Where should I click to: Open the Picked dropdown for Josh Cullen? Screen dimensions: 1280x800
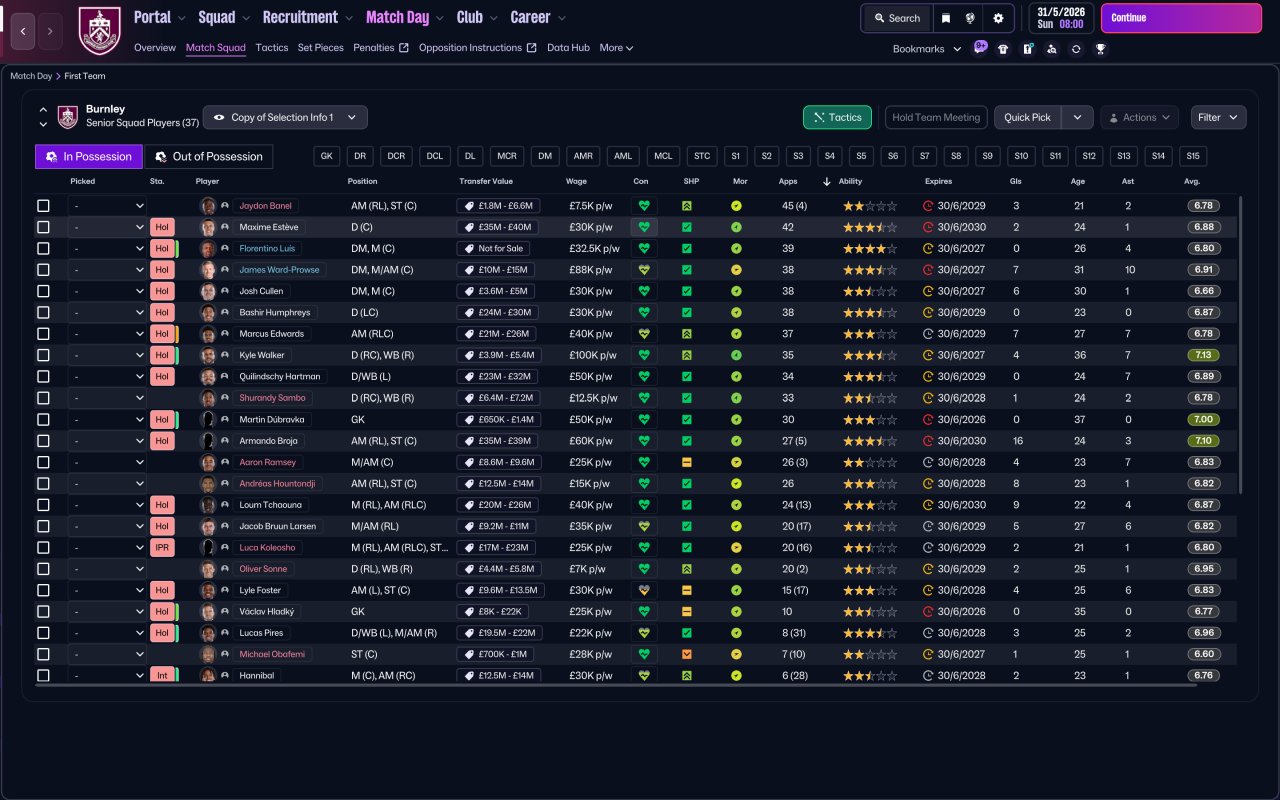tap(108, 291)
